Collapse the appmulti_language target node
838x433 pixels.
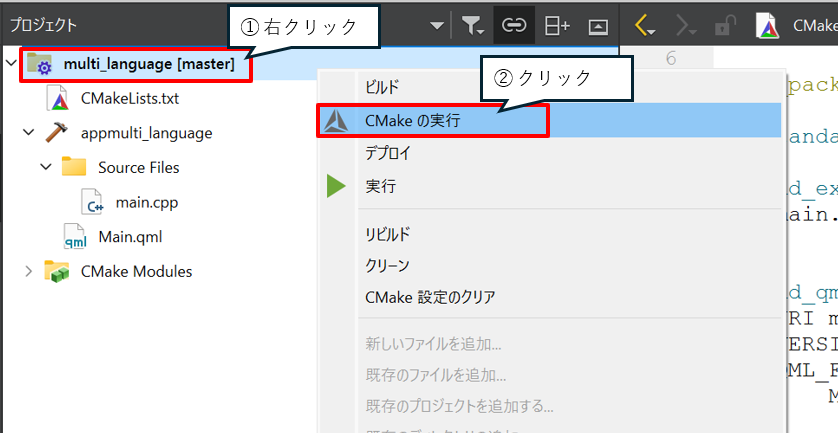[x=28, y=132]
